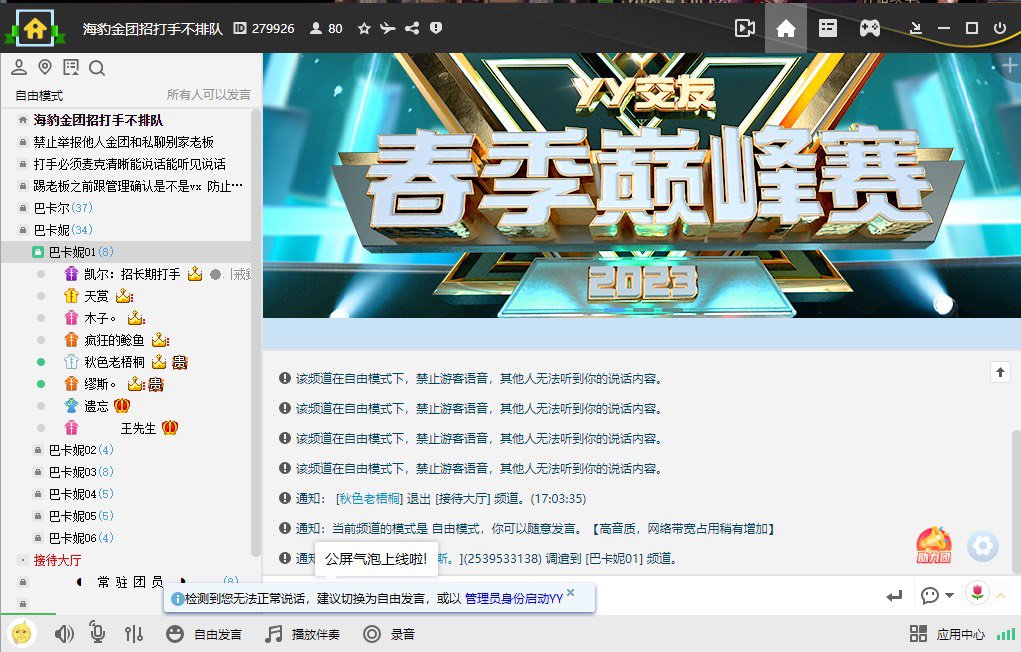The height and width of the screenshot is (652, 1021).
Task: Click the blue gear settings bubble
Action: (983, 546)
